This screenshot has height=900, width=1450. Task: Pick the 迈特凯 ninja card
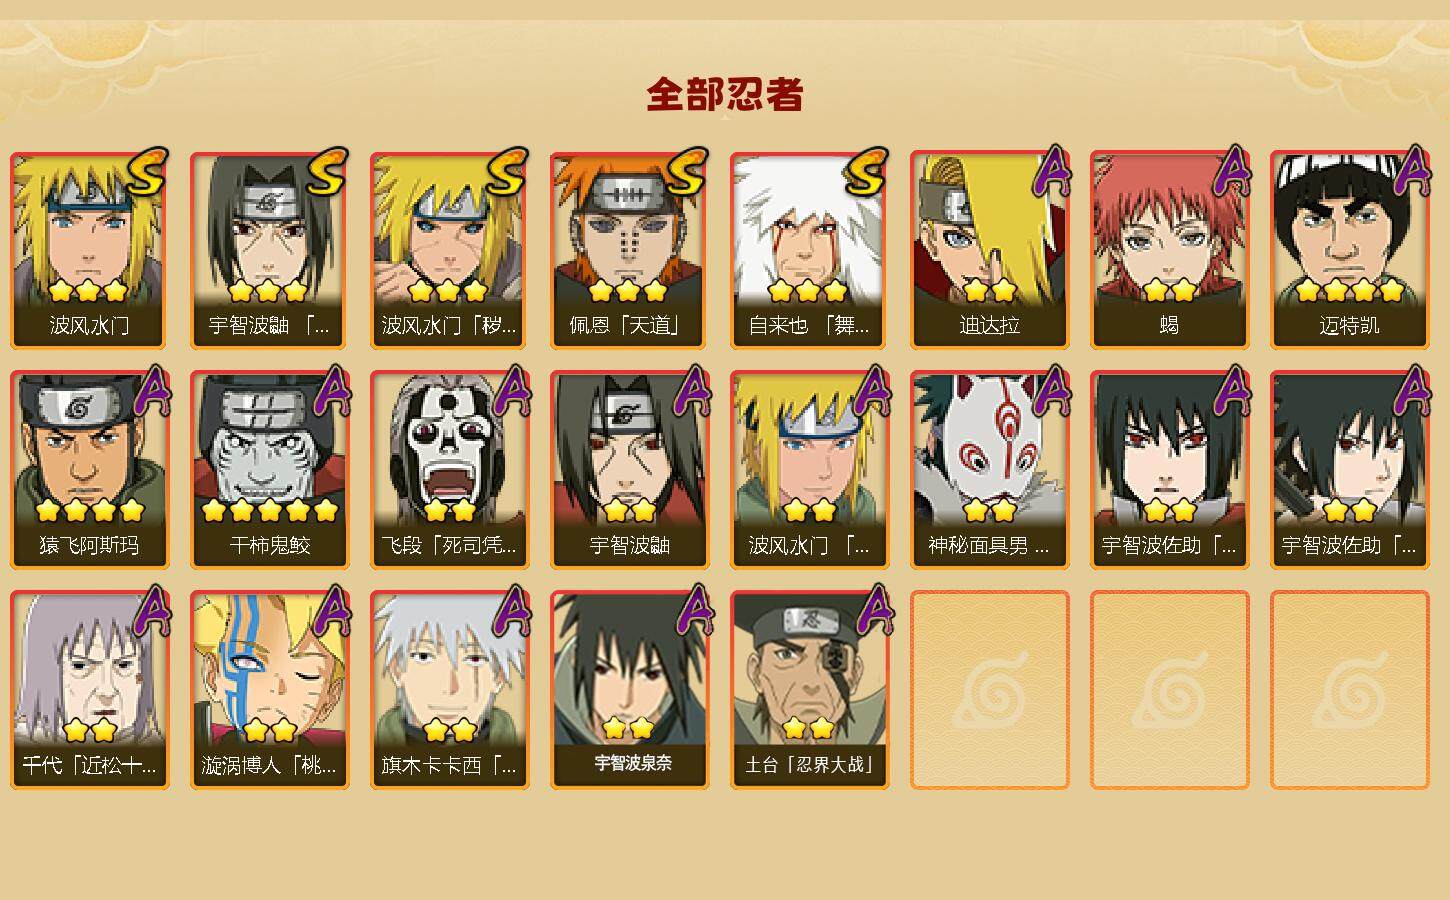[1350, 250]
